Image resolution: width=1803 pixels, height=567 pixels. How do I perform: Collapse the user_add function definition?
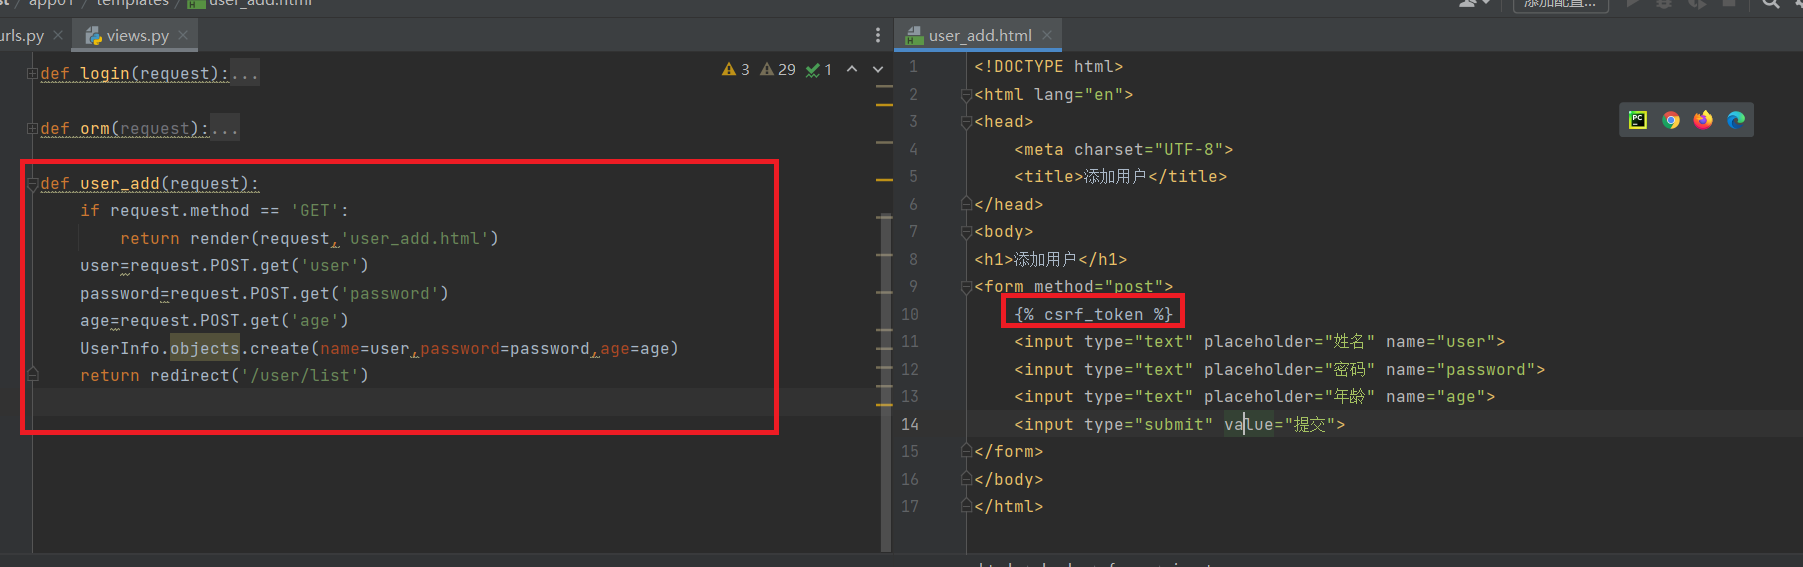(x=32, y=184)
